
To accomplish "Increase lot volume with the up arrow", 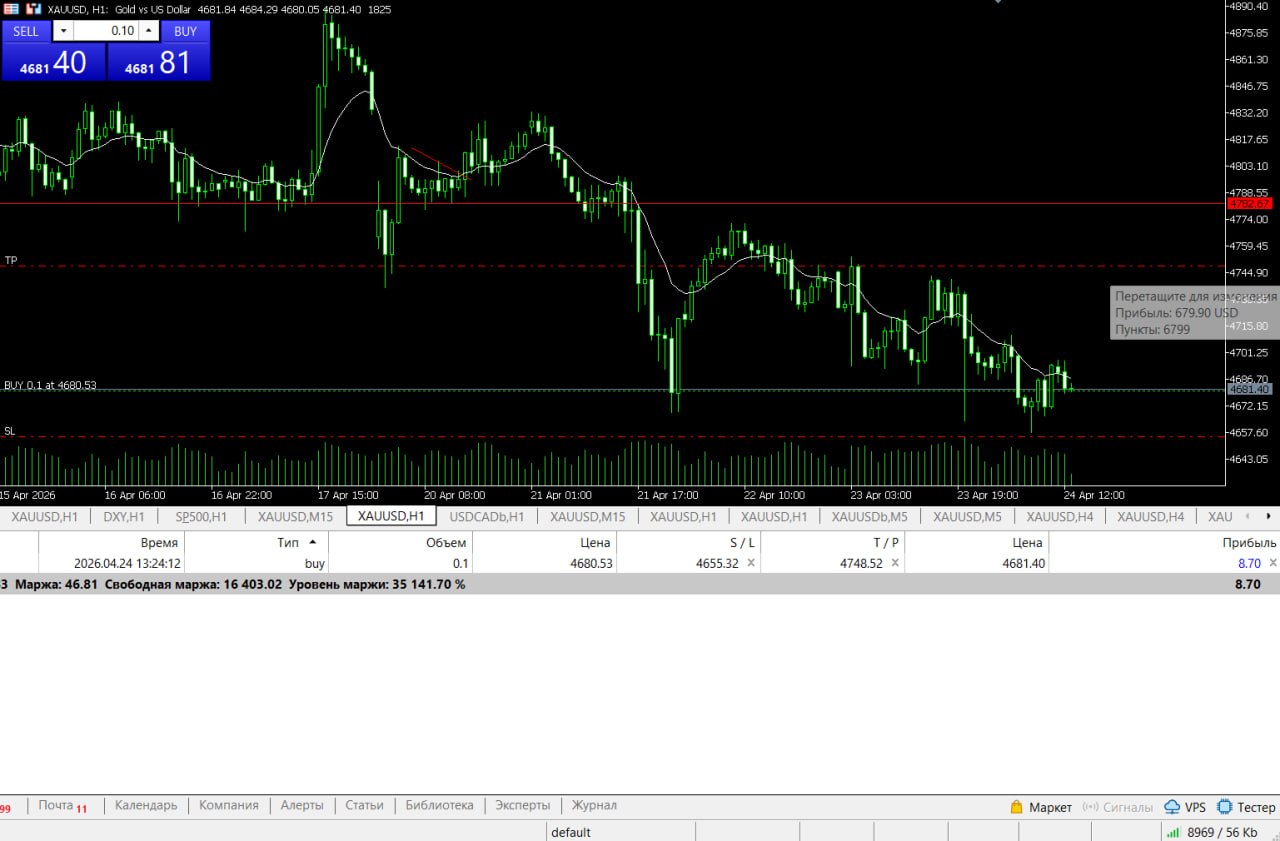I will click(149, 31).
